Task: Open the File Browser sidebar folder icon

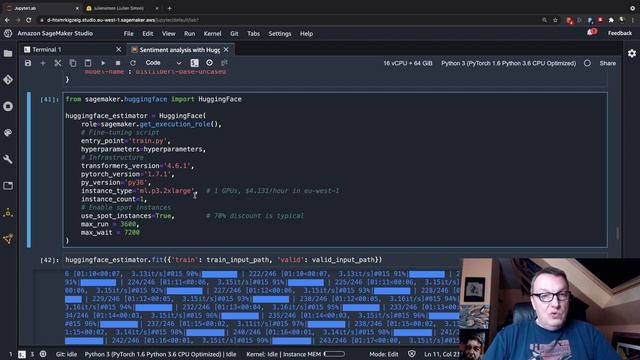Action: [x=8, y=53]
